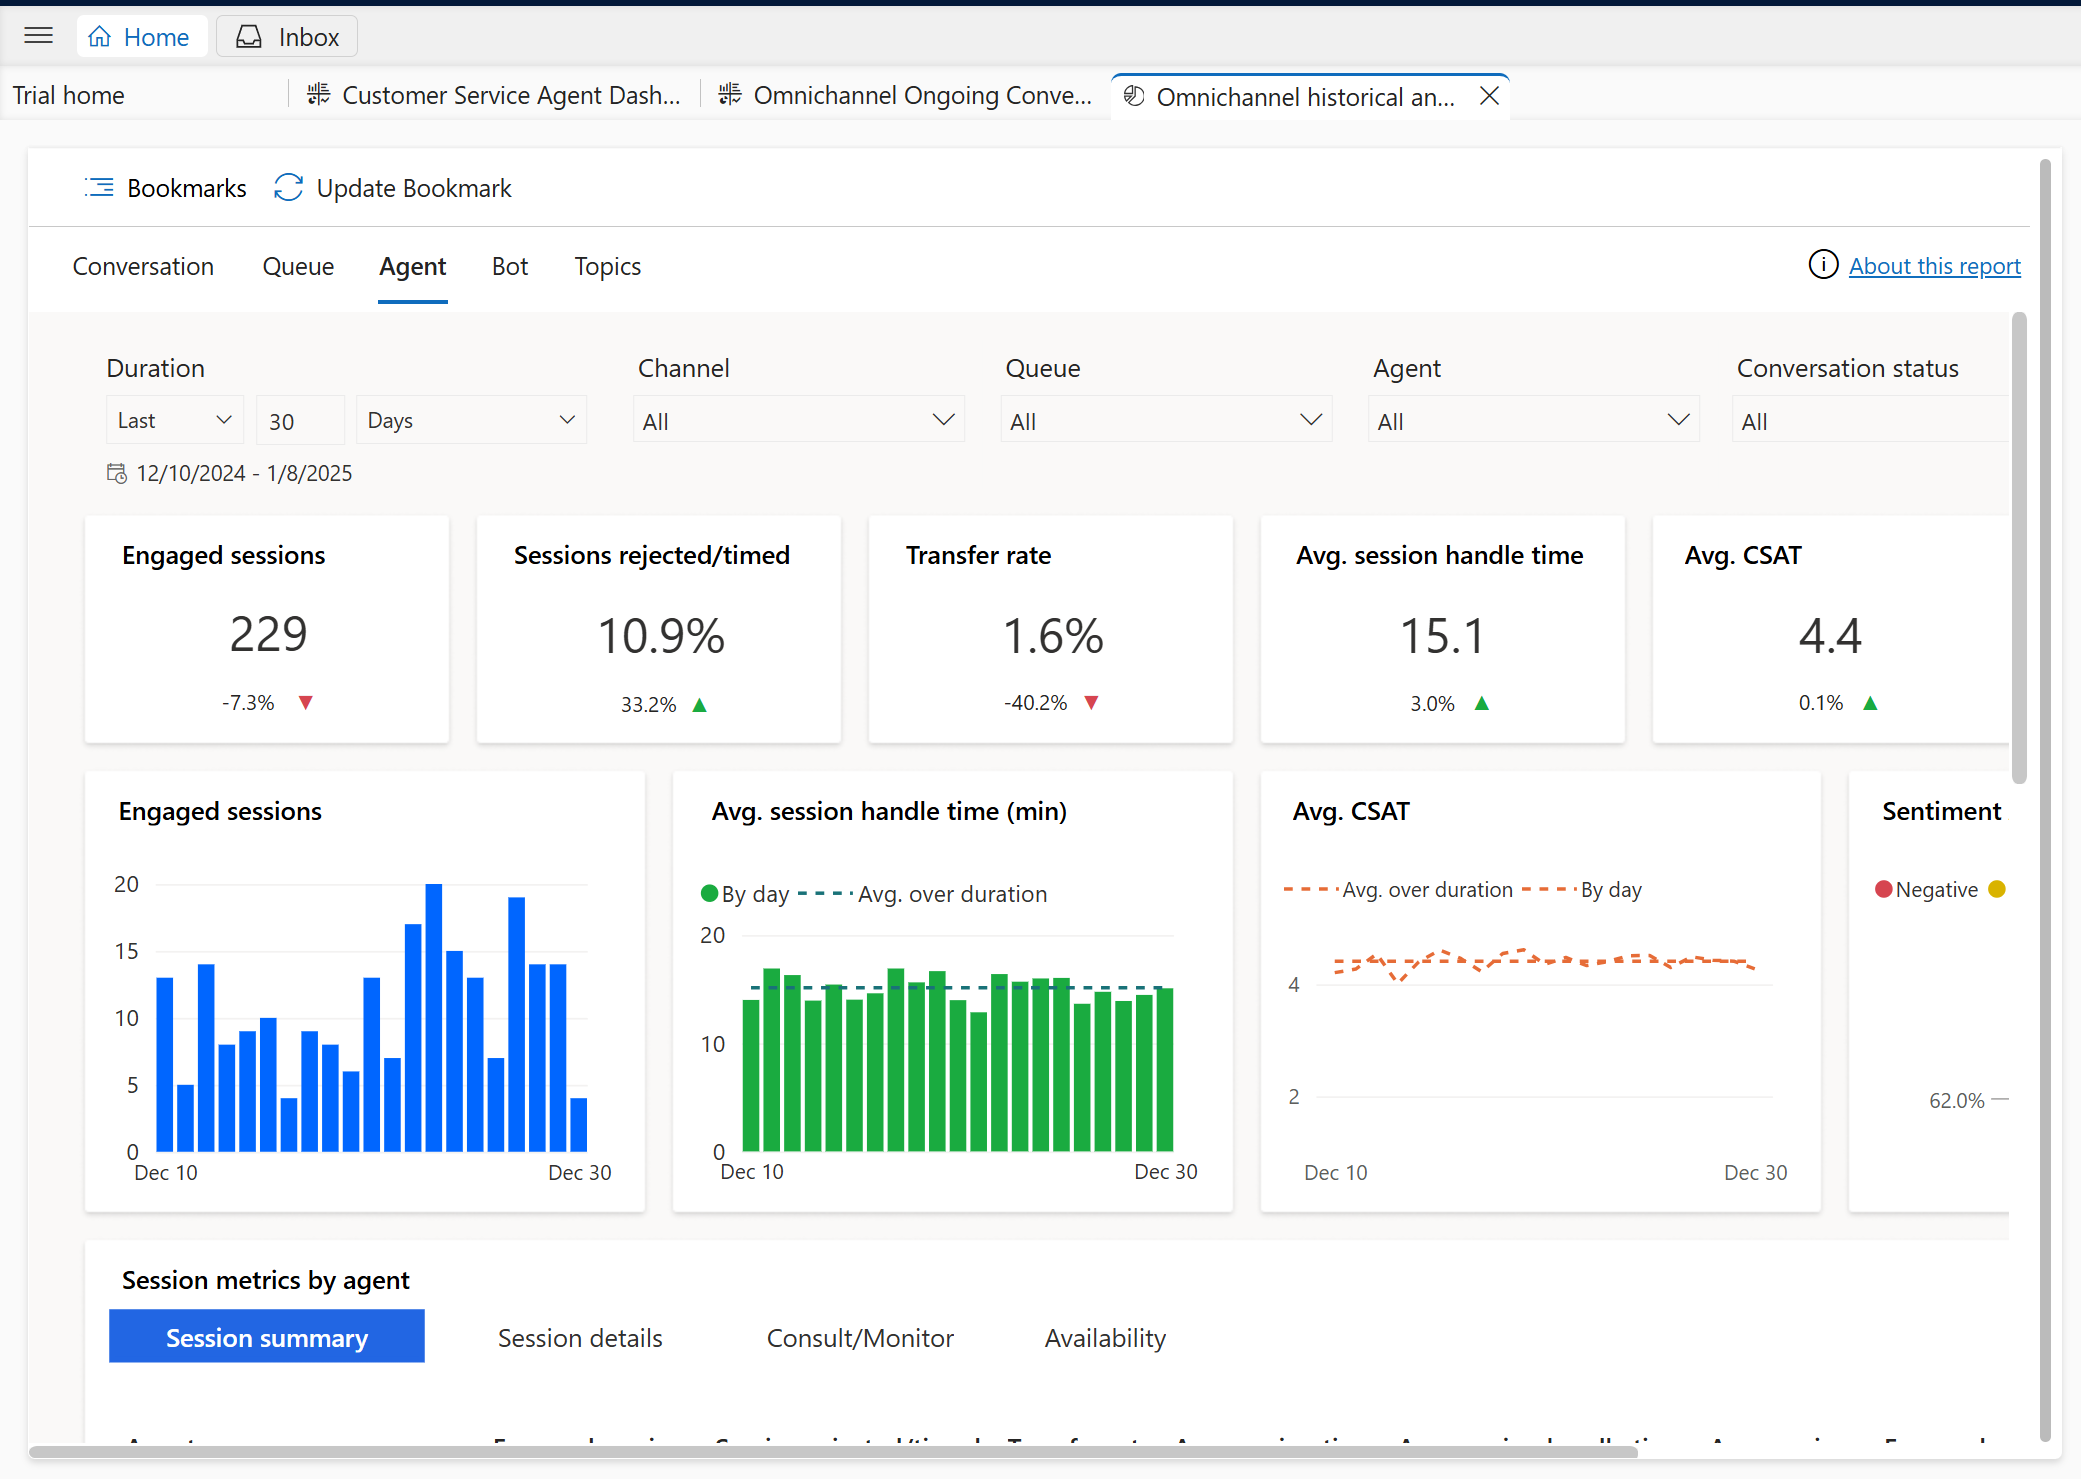Expand the Channel filter dropdown
Viewport: 2081px width, 1479px height.
798,421
